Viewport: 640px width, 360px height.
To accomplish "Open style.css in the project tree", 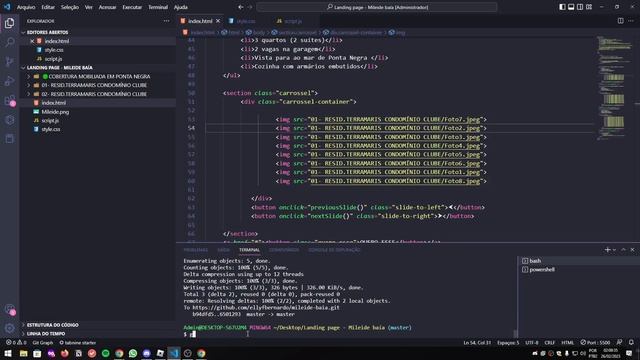I will (51, 129).
